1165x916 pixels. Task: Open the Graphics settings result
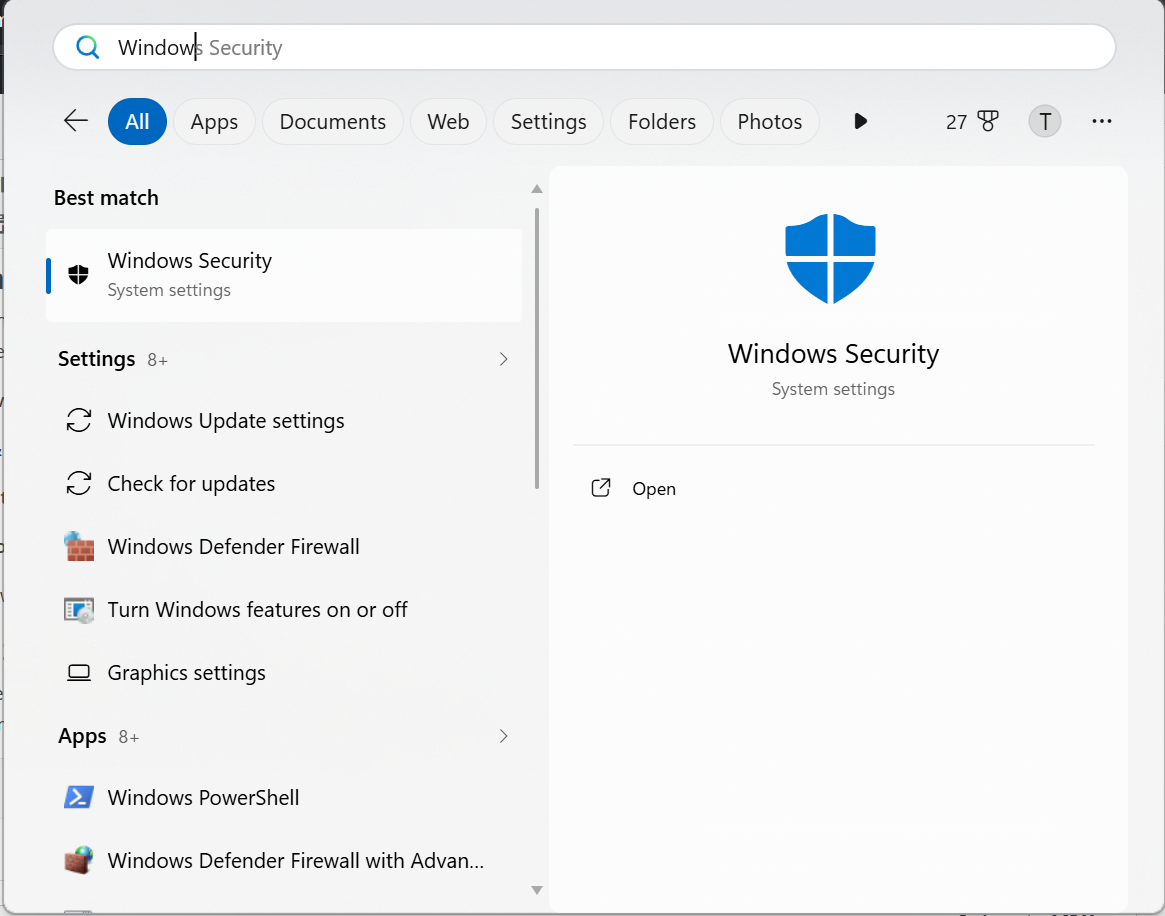coord(284,672)
